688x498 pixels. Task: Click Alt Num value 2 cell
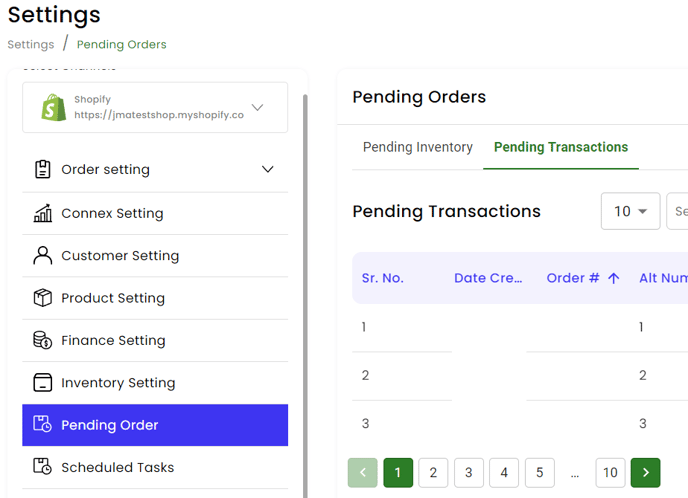tap(642, 375)
